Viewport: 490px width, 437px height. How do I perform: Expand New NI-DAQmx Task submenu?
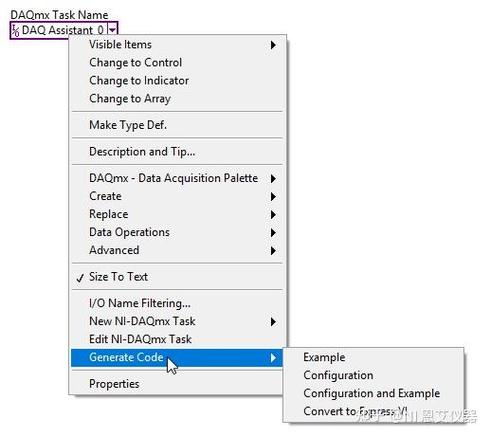[x=177, y=321]
